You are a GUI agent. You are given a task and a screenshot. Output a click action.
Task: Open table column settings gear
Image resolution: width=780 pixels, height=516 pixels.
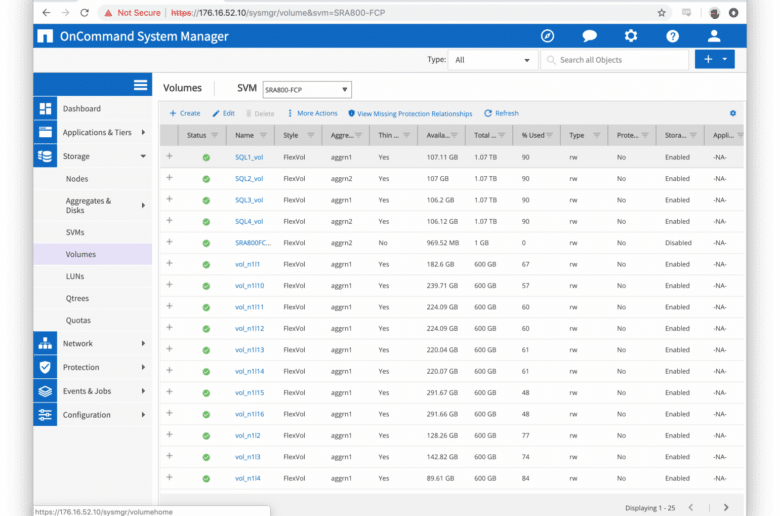click(x=732, y=113)
